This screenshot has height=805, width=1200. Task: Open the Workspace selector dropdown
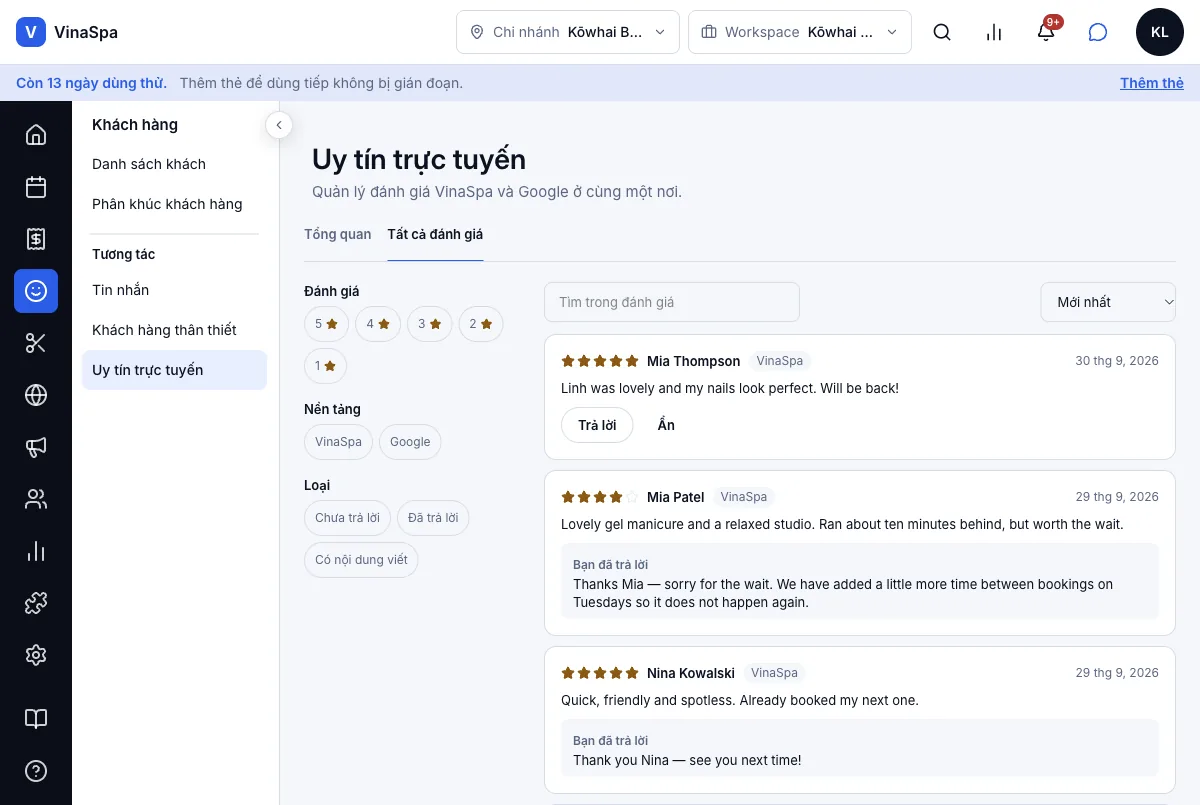point(800,32)
